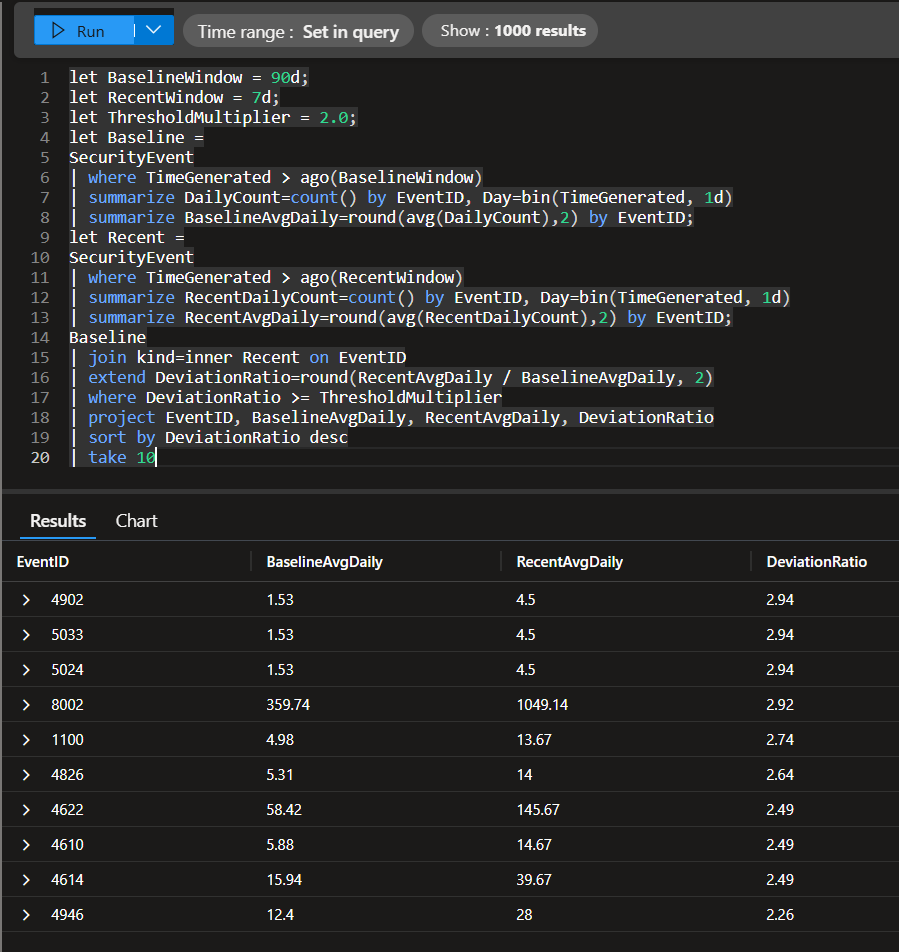
Task: Expand the row for EventID 4946
Action: point(26,915)
